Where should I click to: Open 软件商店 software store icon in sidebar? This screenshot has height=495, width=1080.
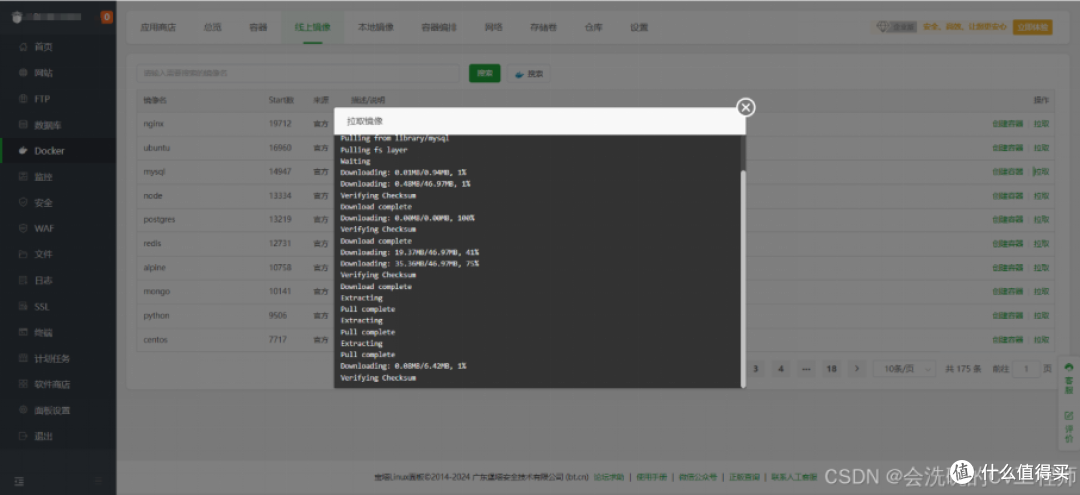tap(23, 384)
